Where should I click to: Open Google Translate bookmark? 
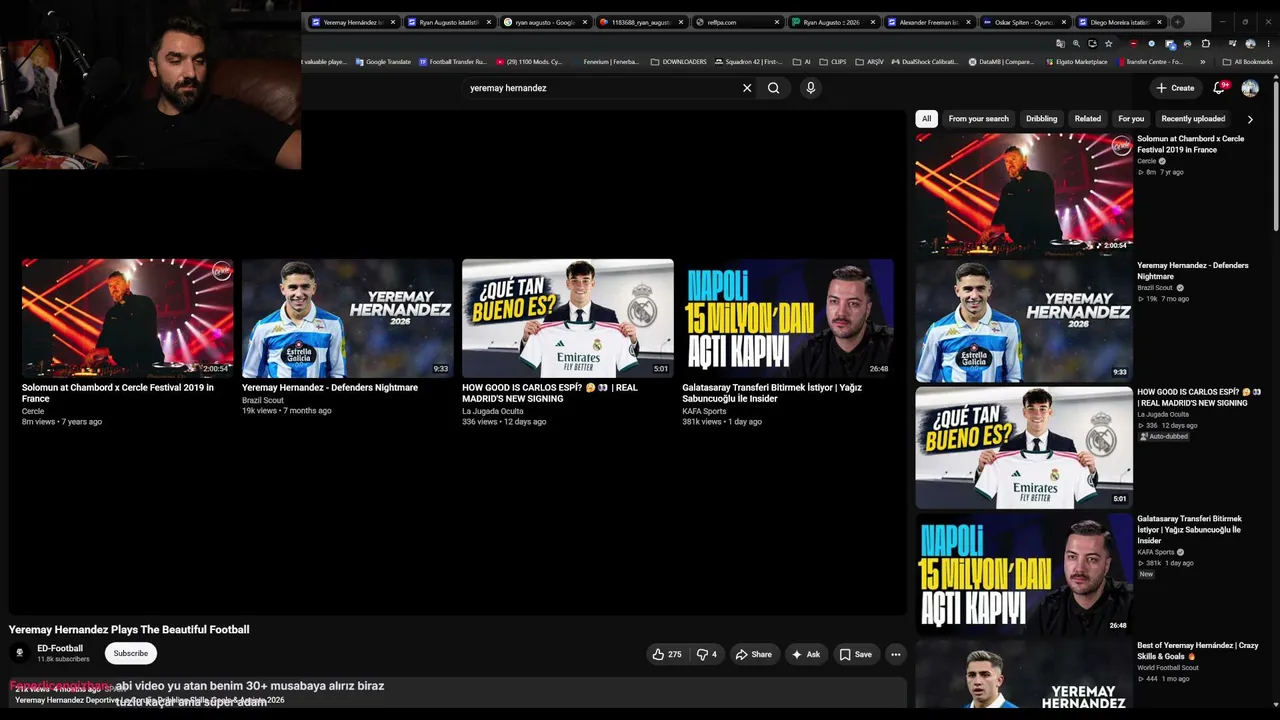(x=383, y=62)
